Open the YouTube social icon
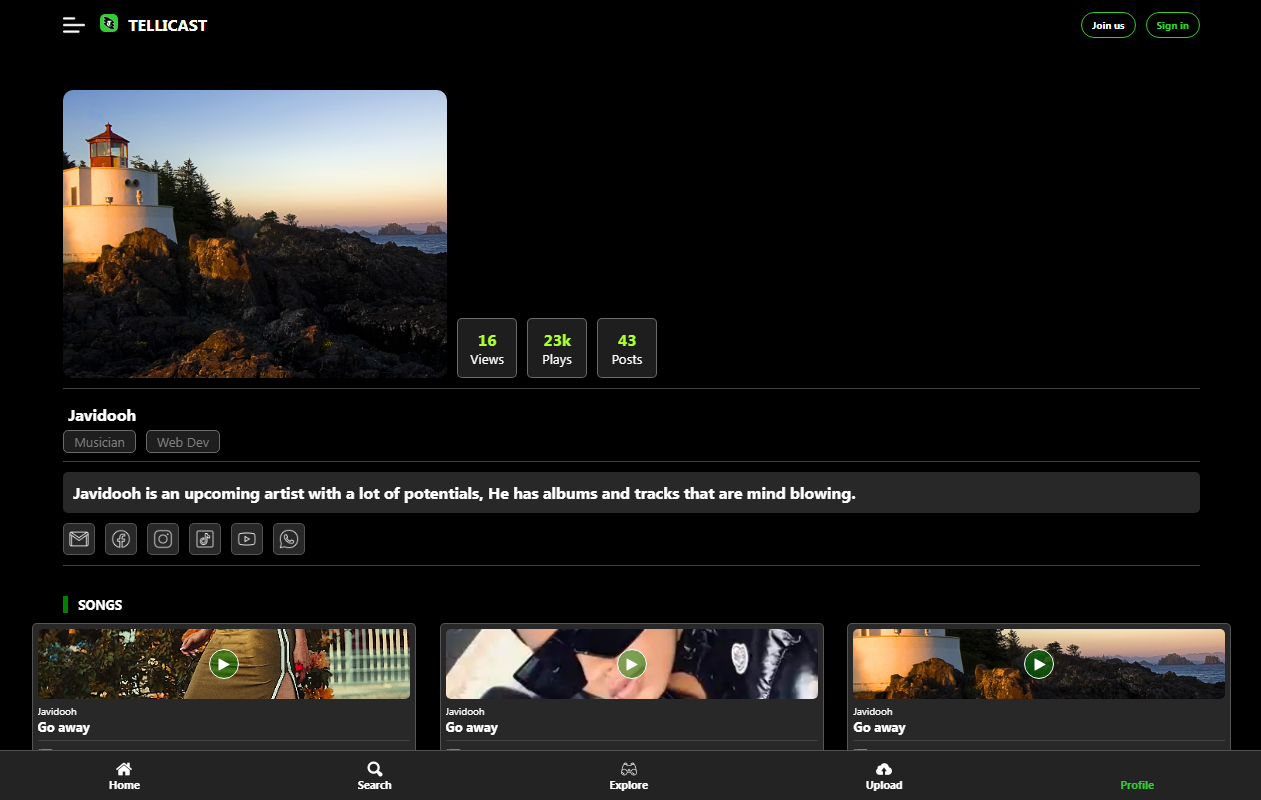The image size is (1261, 800). coord(247,539)
